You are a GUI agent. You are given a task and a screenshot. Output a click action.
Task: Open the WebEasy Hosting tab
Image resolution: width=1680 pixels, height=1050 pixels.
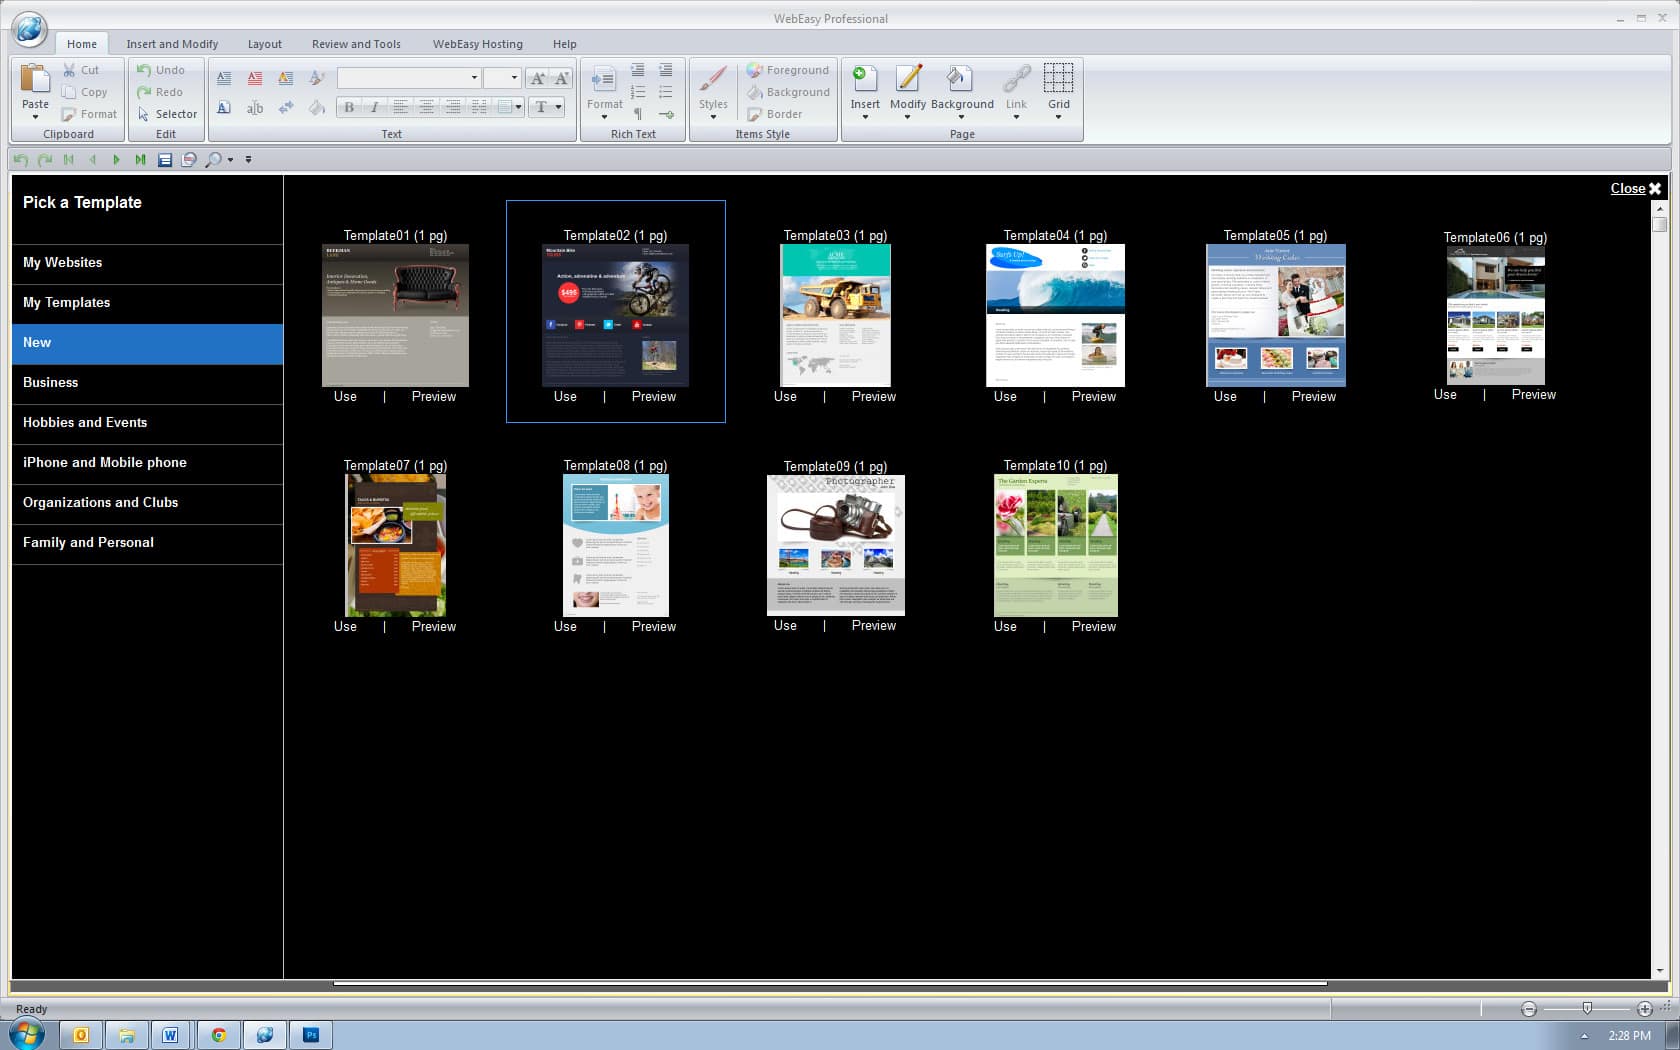pyautogui.click(x=477, y=44)
